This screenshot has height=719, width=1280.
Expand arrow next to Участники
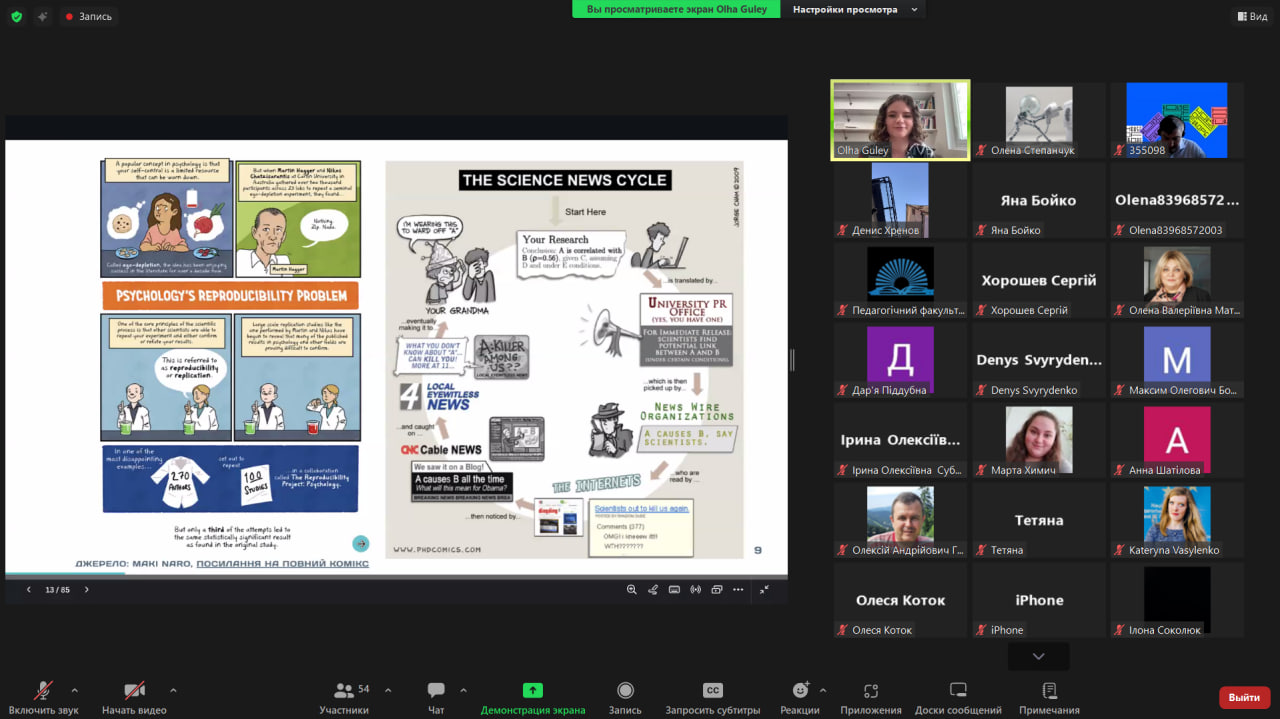coord(388,690)
